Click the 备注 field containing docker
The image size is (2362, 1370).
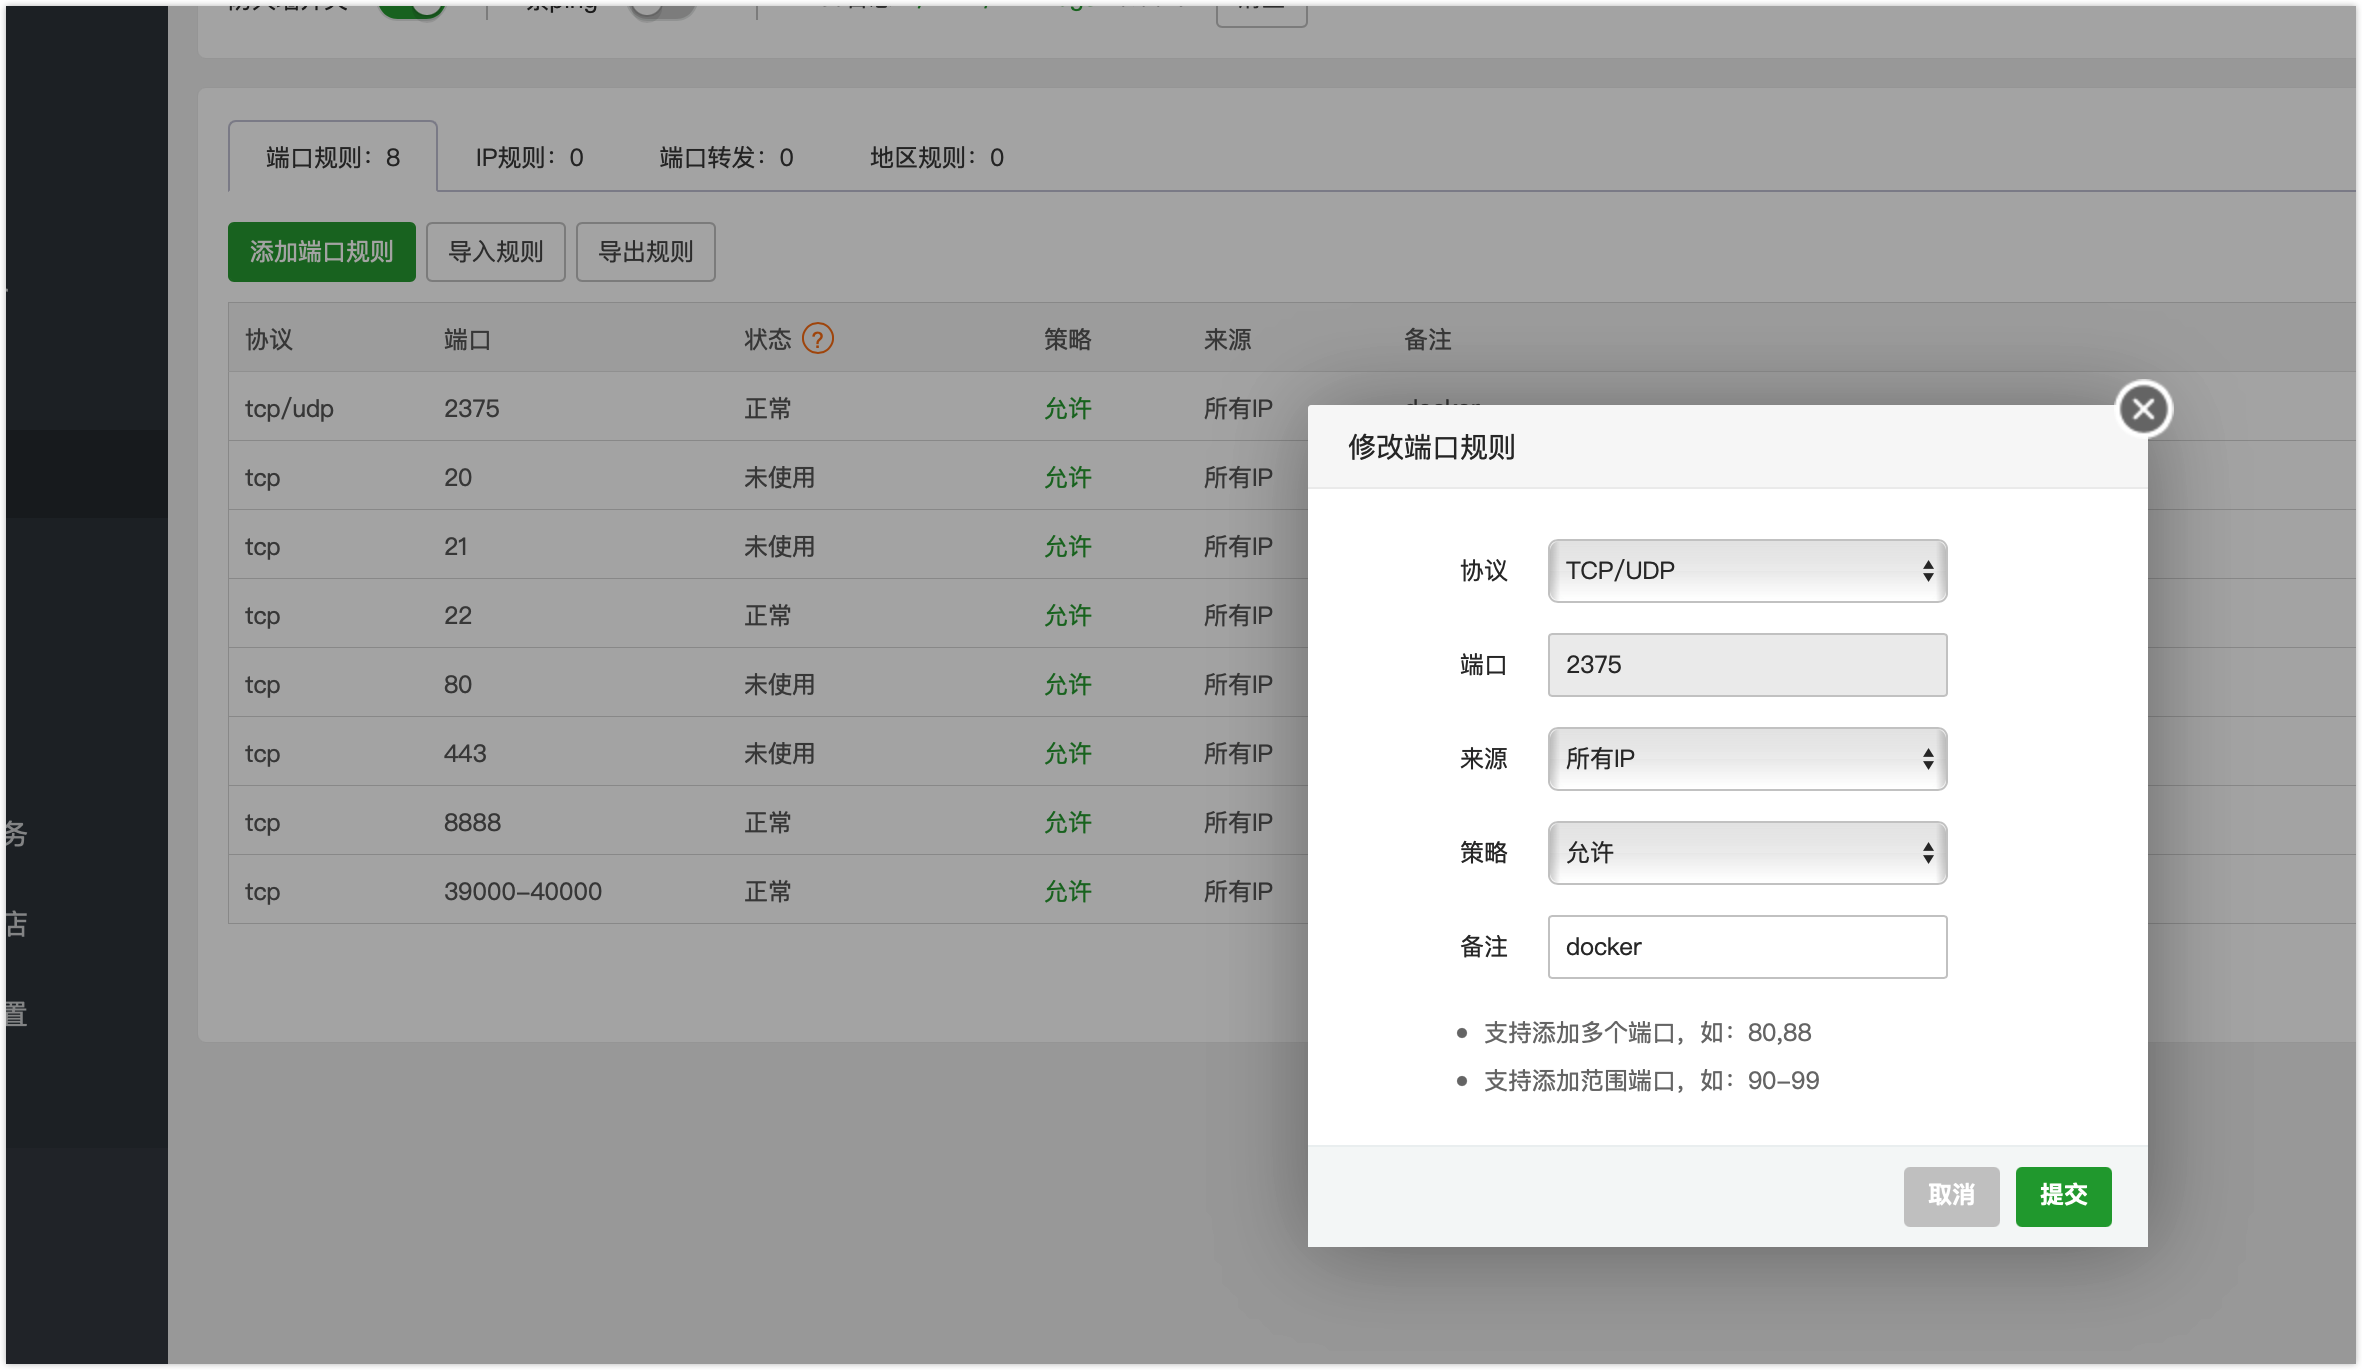point(1746,947)
